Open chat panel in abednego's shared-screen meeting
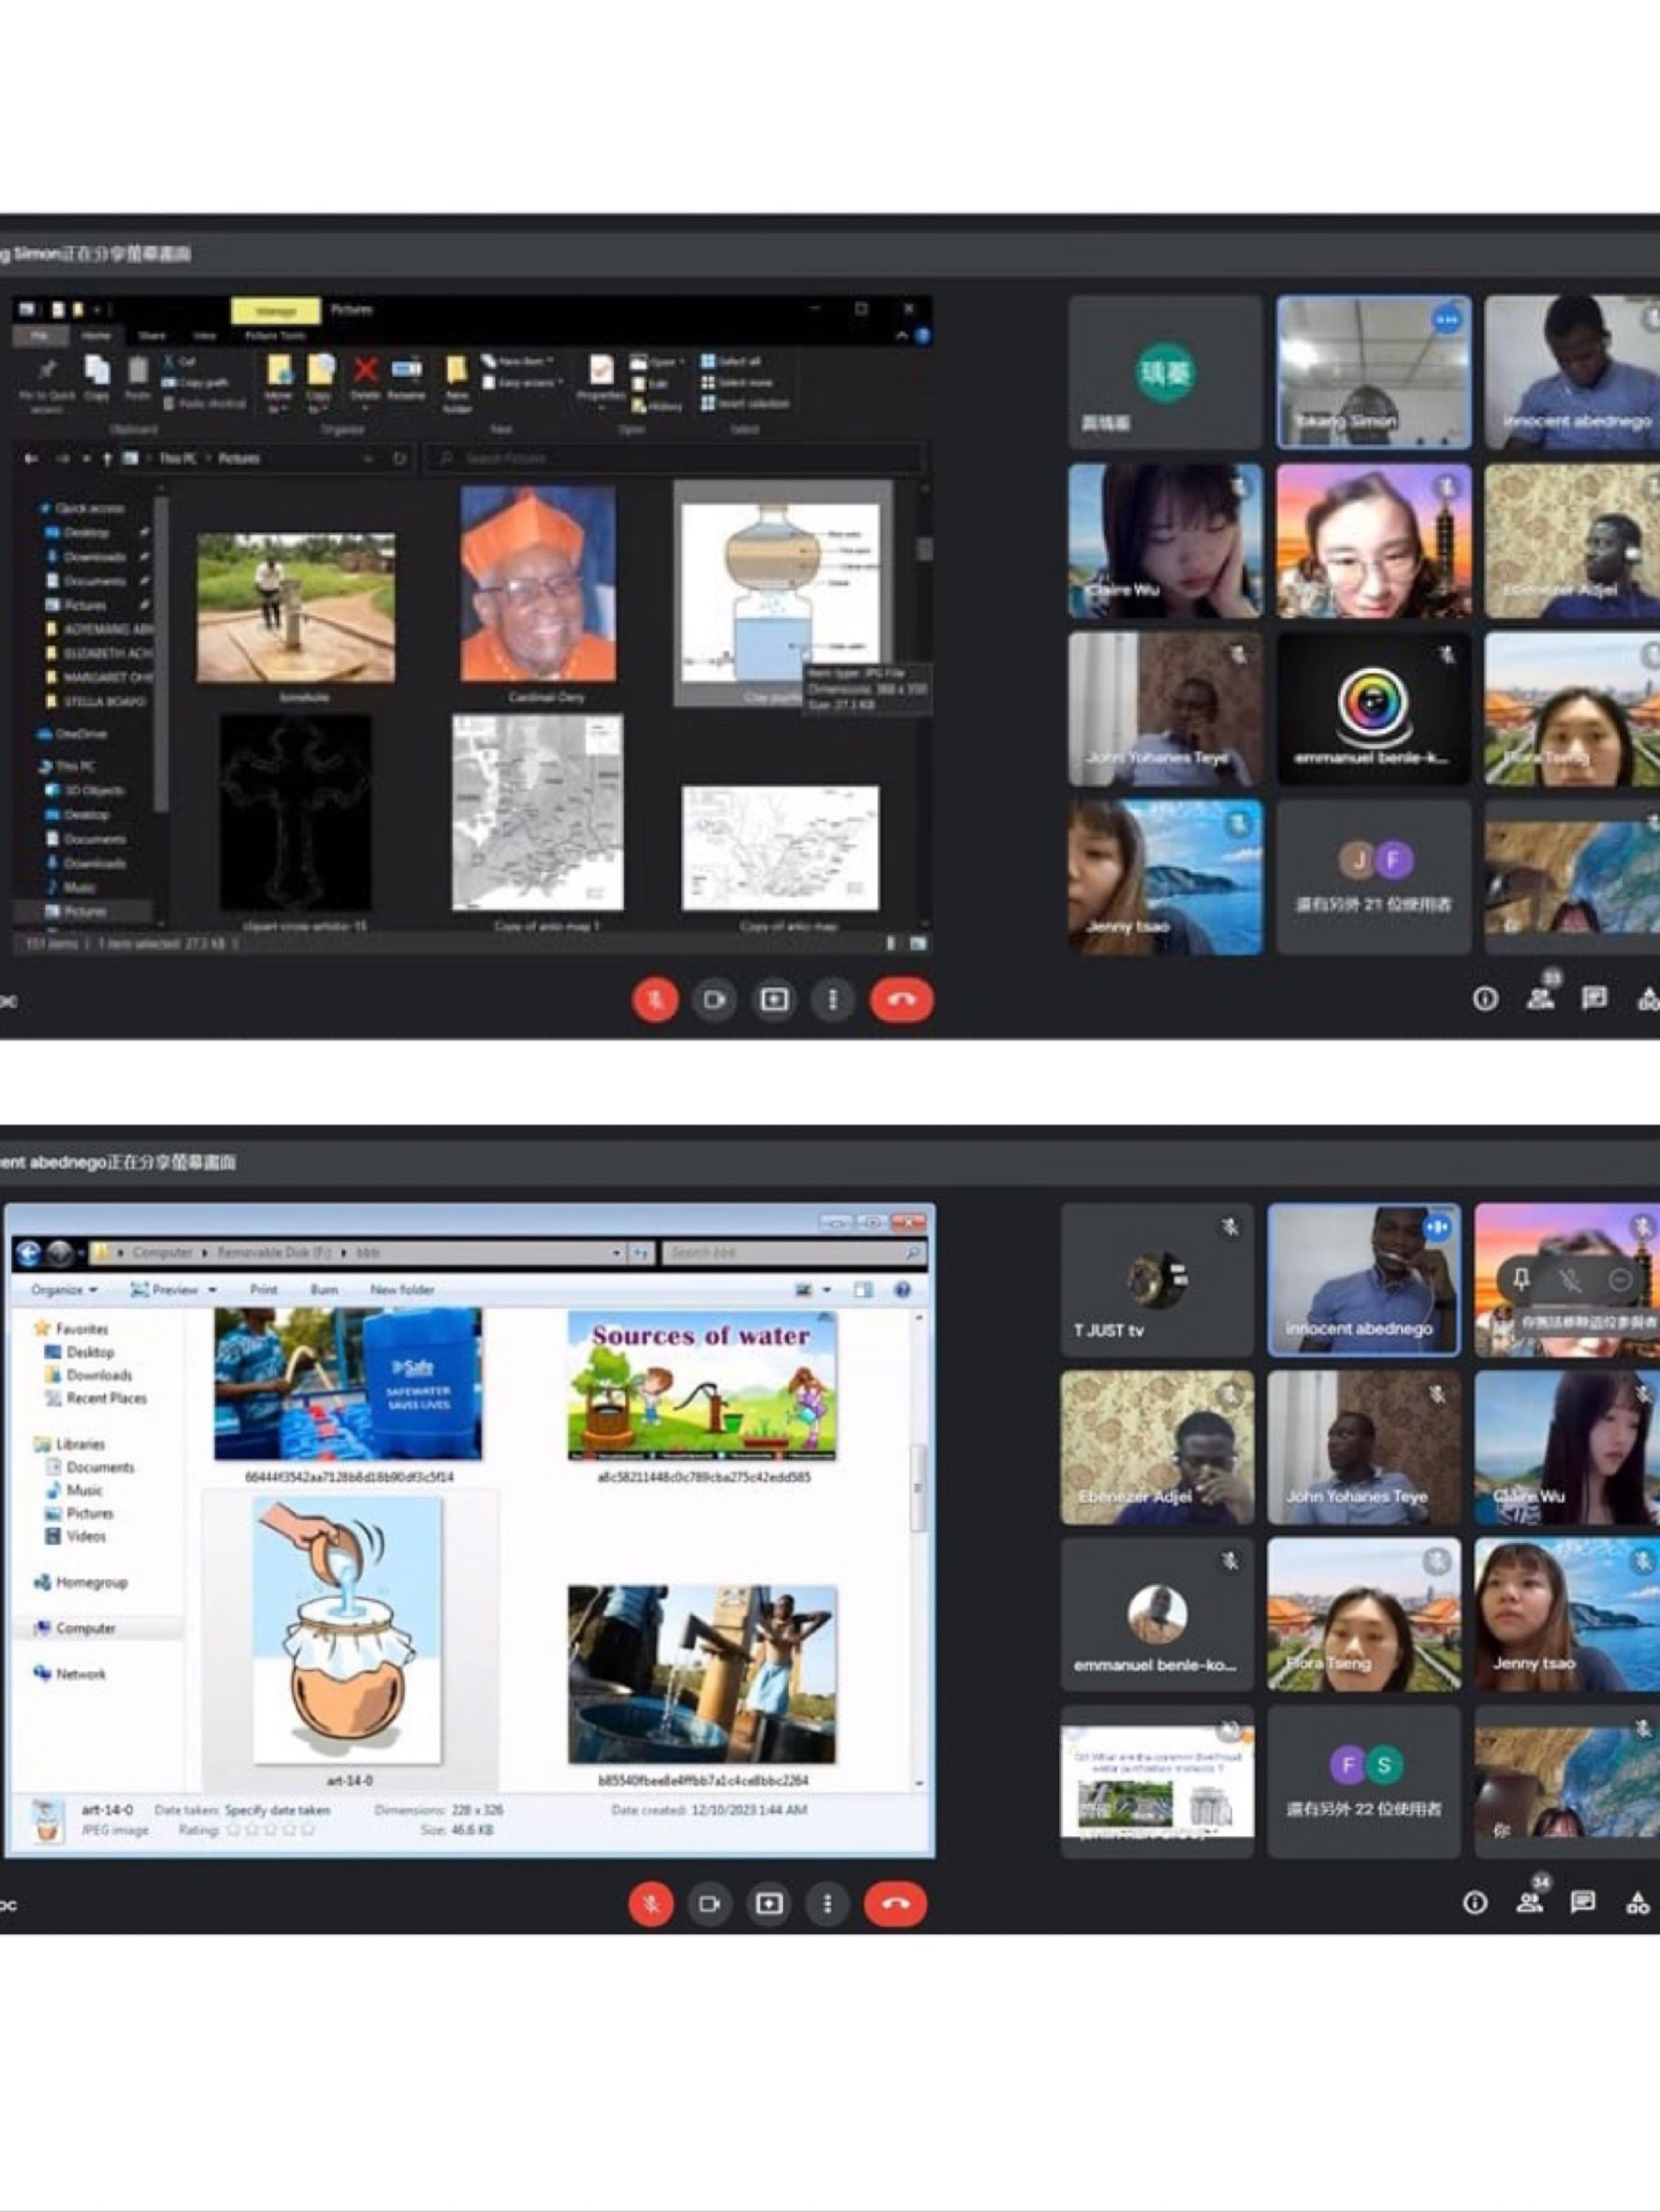 point(1582,1902)
